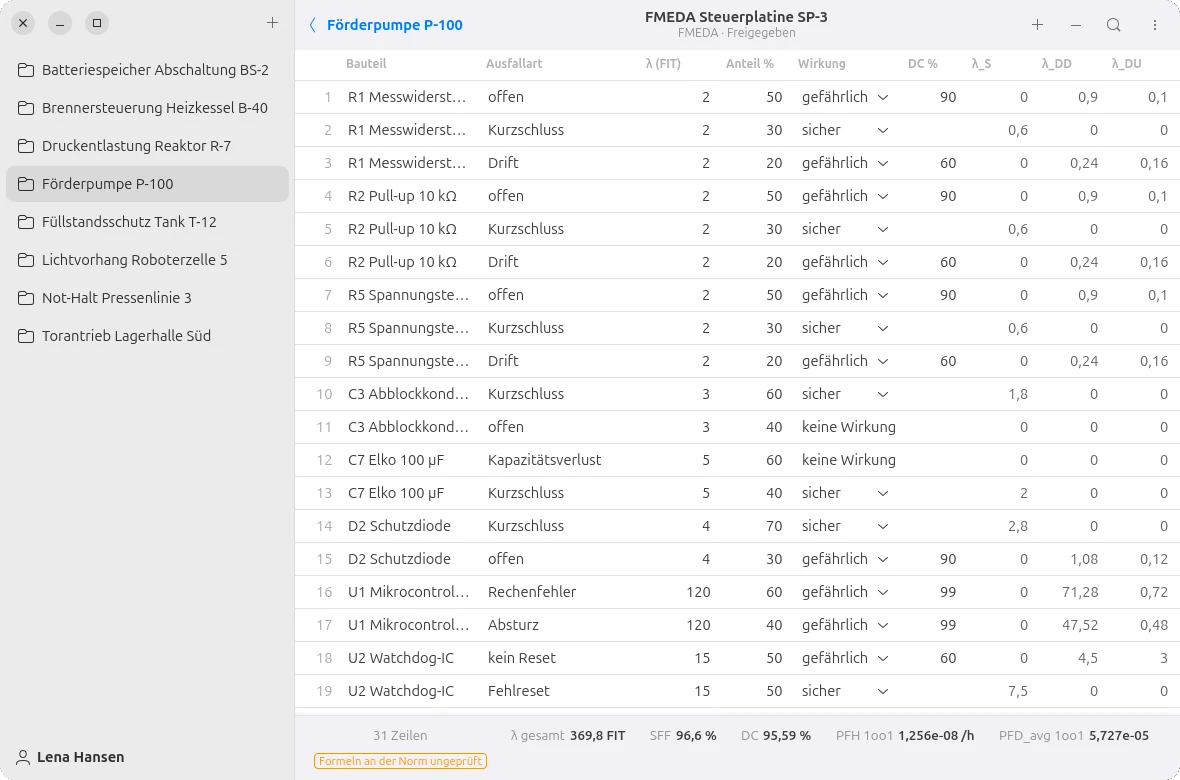
Task: Click the PFH 1oo1 1,256e-08 /h value
Action: [905, 736]
